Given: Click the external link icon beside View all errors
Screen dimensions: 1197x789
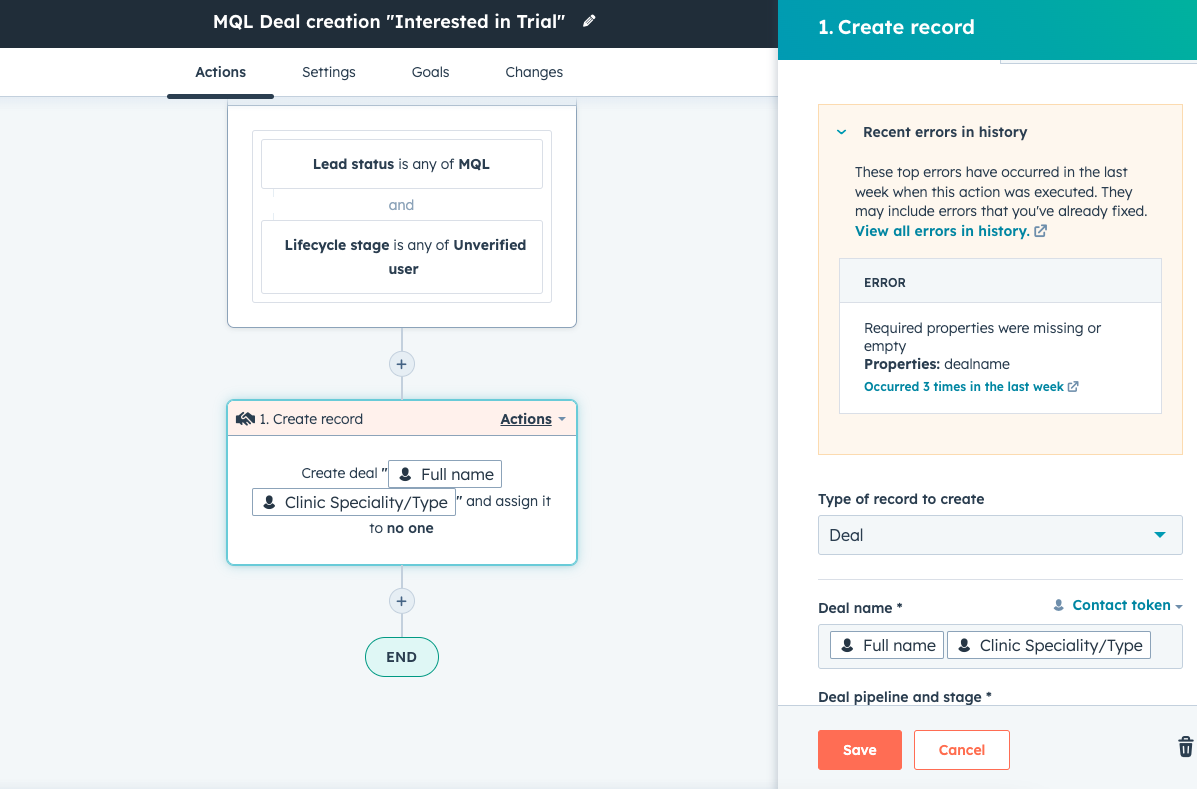Looking at the screenshot, I should coord(1041,230).
